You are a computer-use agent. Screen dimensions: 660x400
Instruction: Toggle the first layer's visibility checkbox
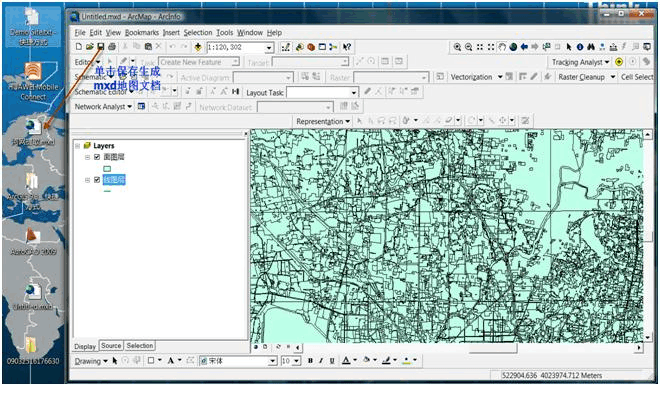[x=97, y=157]
